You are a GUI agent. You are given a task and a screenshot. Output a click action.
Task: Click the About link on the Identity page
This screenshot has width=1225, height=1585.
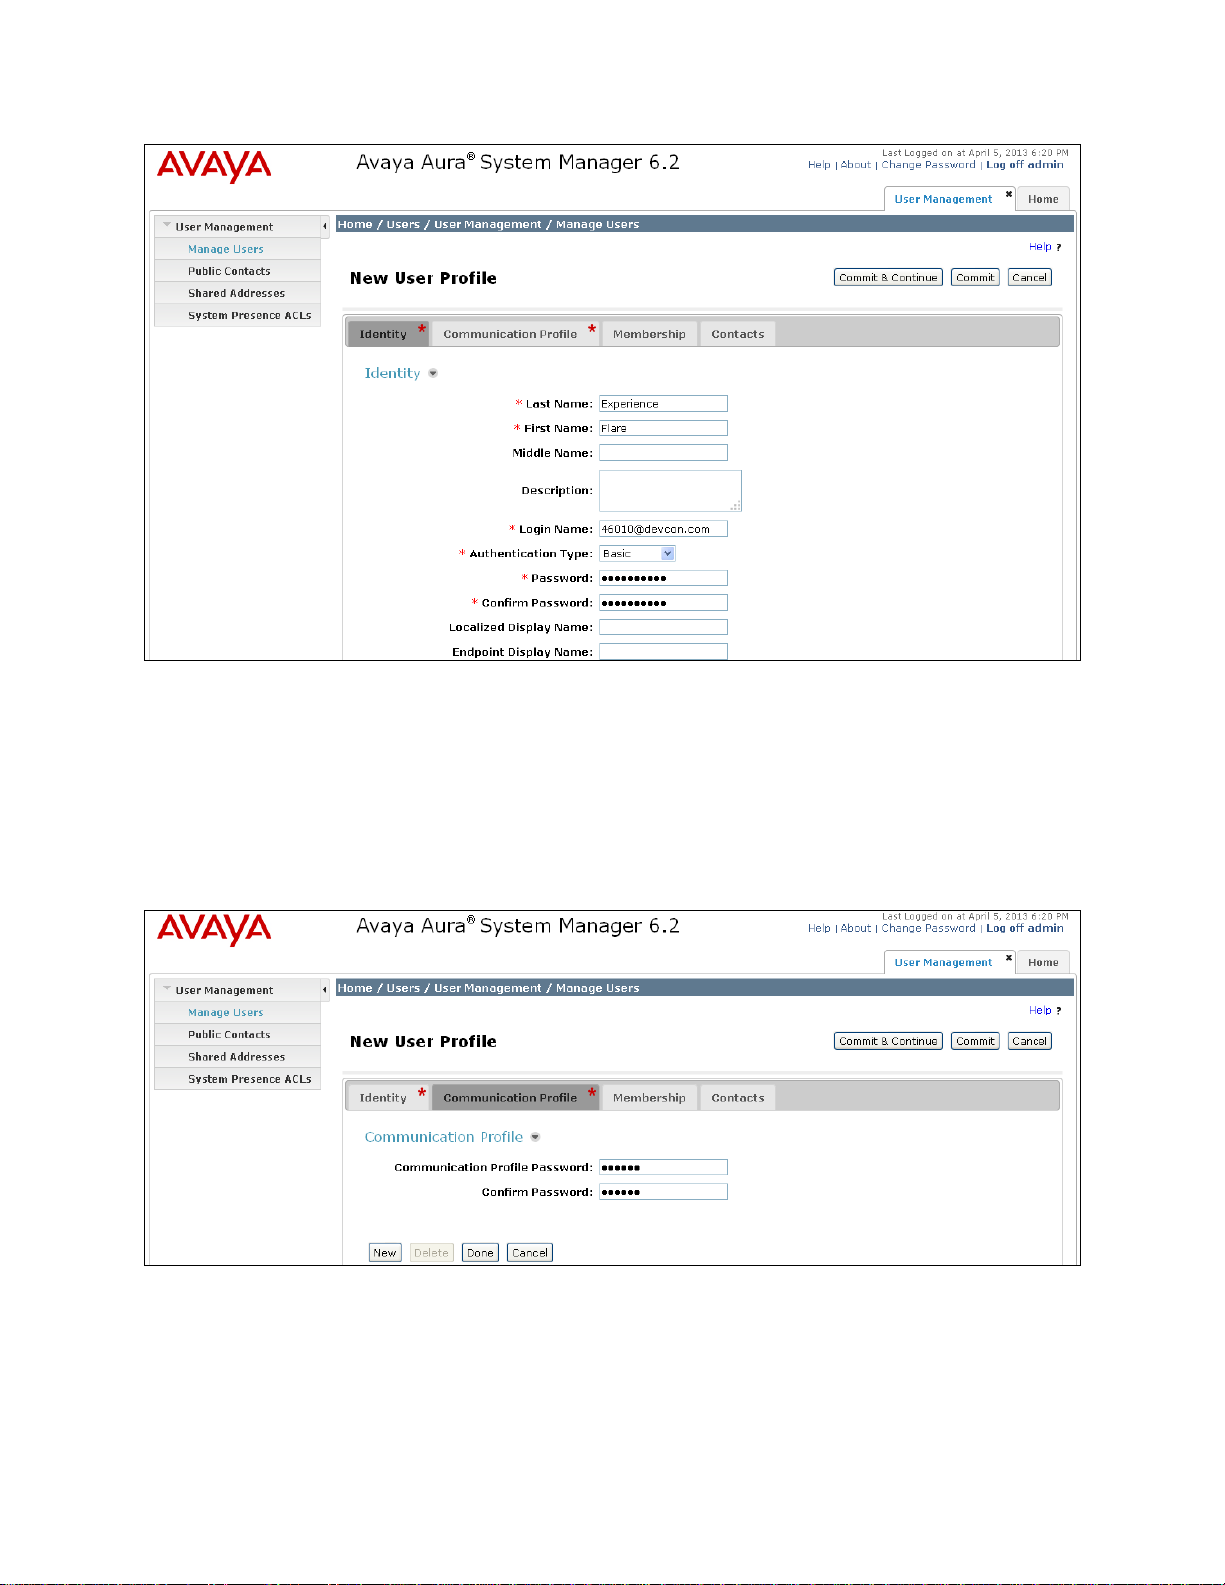tap(855, 165)
